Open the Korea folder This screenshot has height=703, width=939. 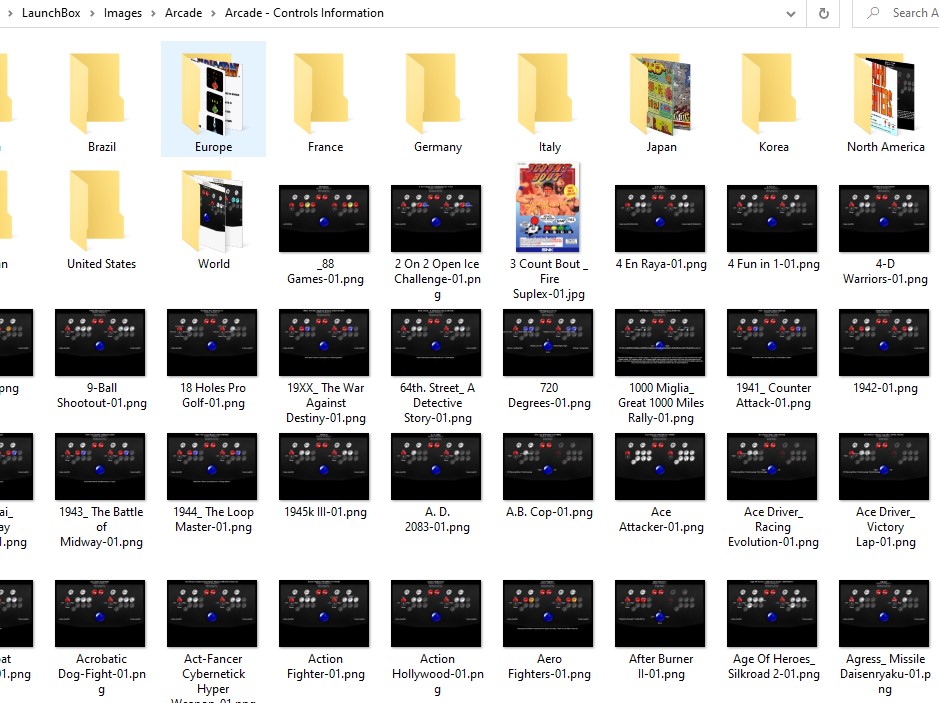coord(773,99)
